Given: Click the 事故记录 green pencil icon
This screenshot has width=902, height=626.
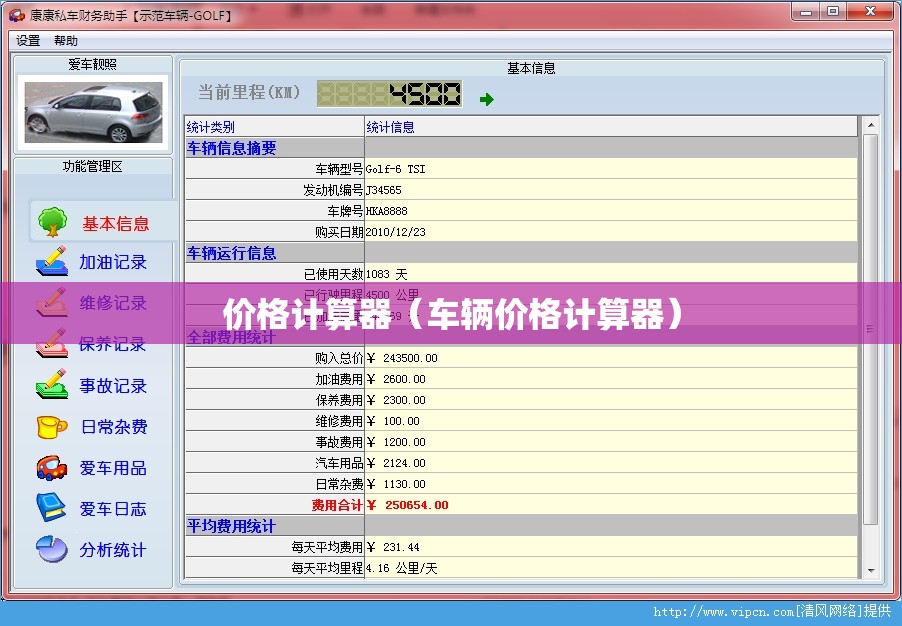Looking at the screenshot, I should 52,385.
